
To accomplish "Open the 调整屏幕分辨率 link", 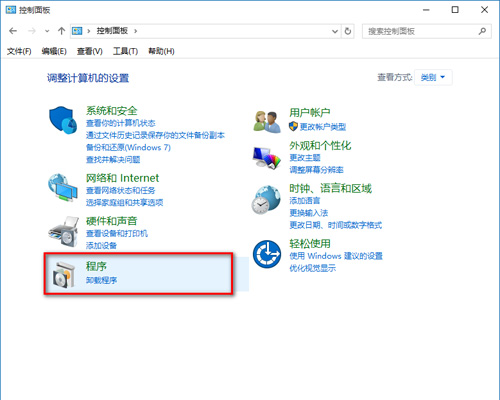I will 316,170.
